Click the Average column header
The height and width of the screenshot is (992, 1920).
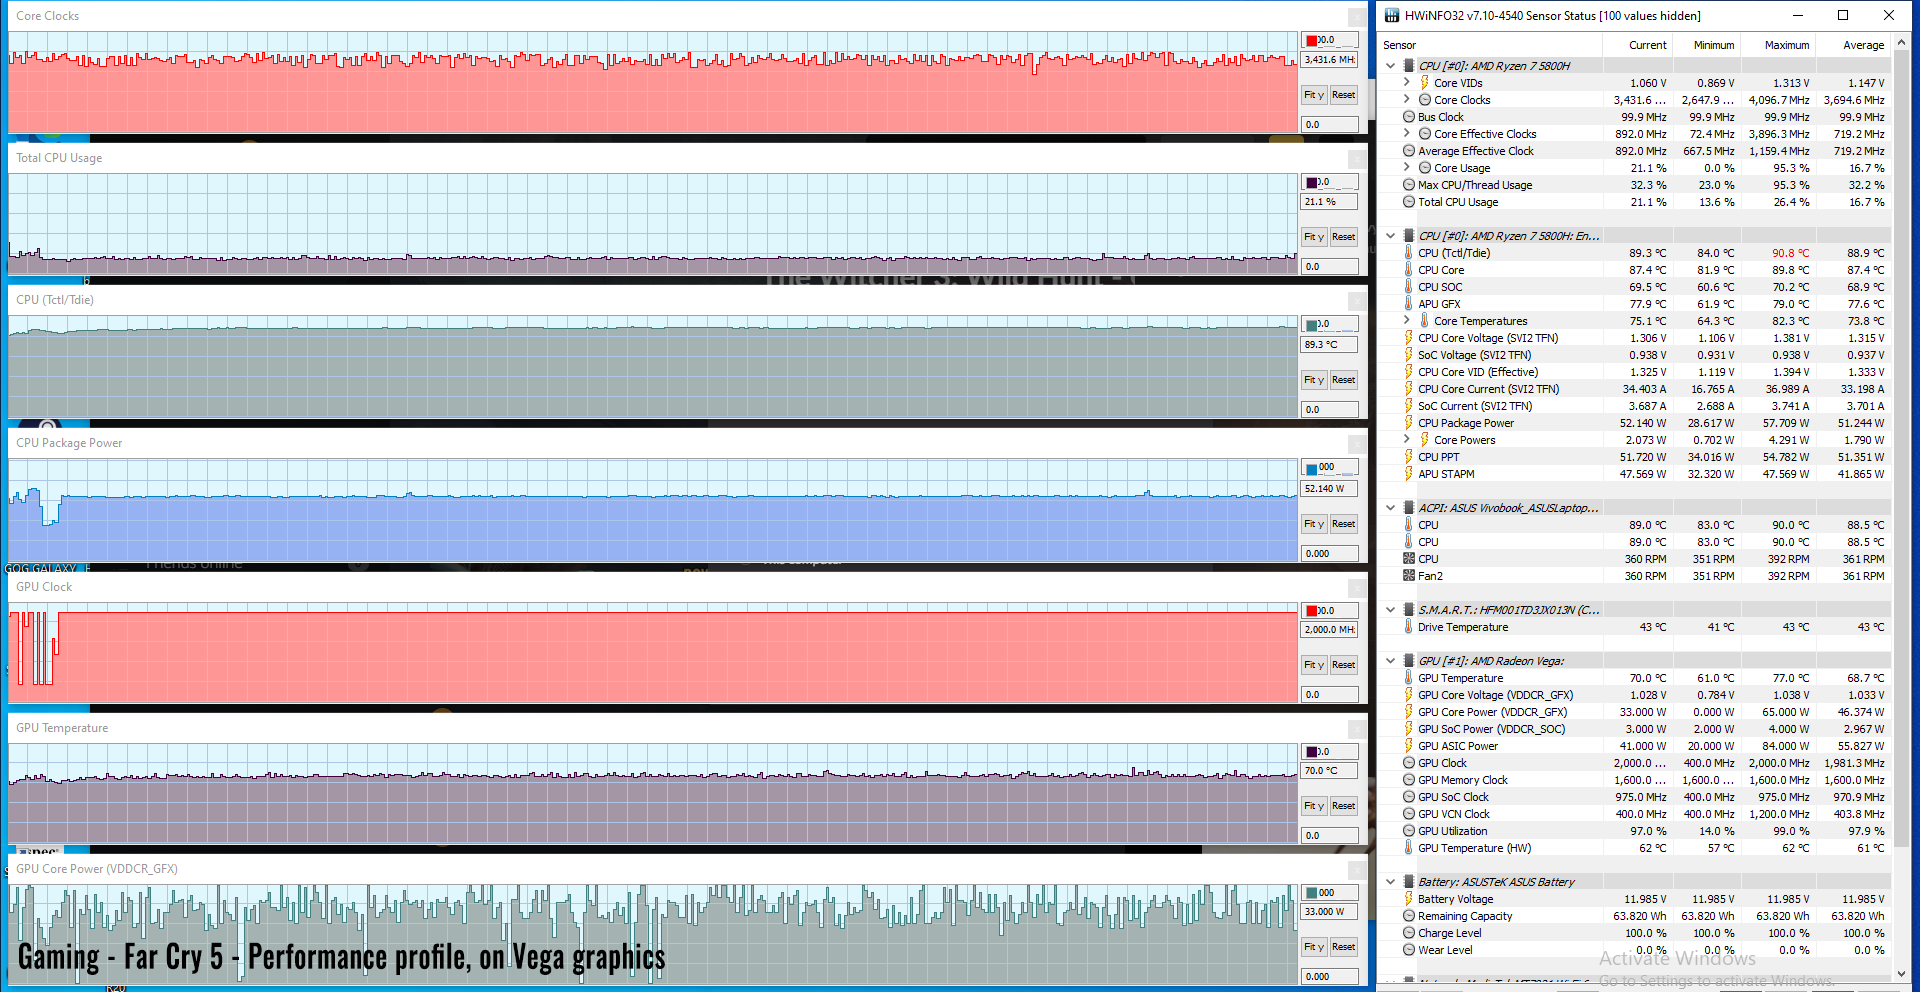coord(1862,45)
